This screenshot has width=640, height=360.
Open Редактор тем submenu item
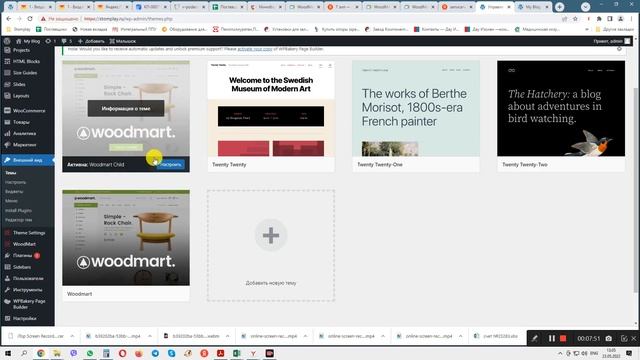(x=18, y=220)
